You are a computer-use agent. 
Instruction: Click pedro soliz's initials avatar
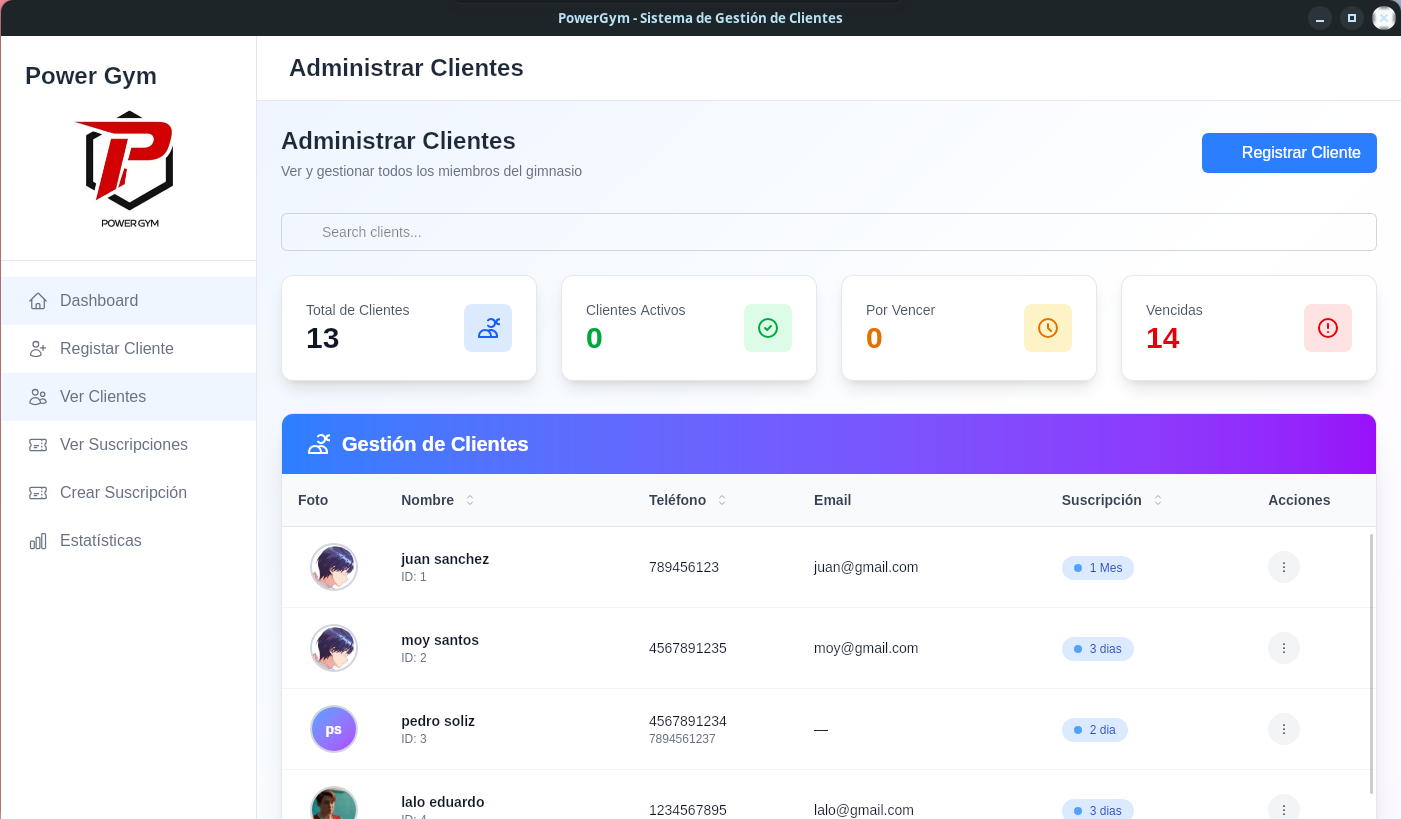tap(334, 729)
